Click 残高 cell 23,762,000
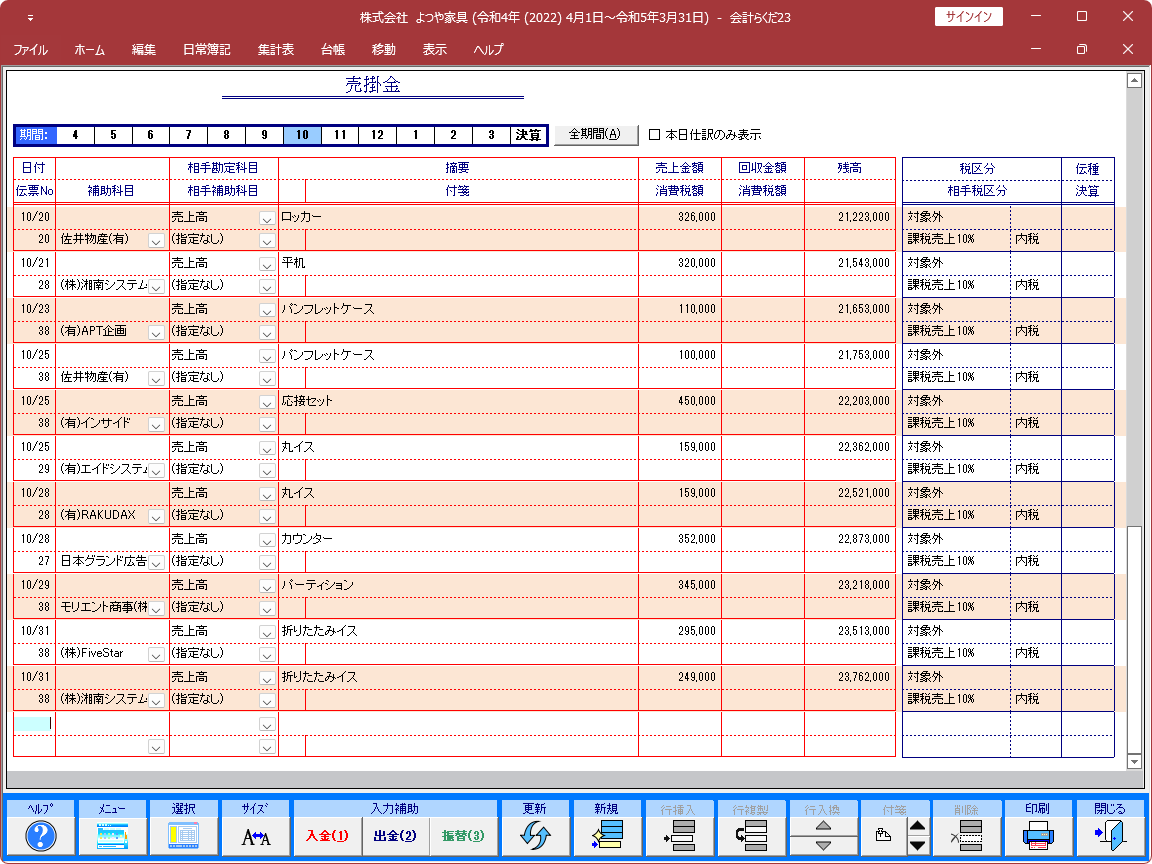The width and height of the screenshot is (1152, 864). coord(850,677)
